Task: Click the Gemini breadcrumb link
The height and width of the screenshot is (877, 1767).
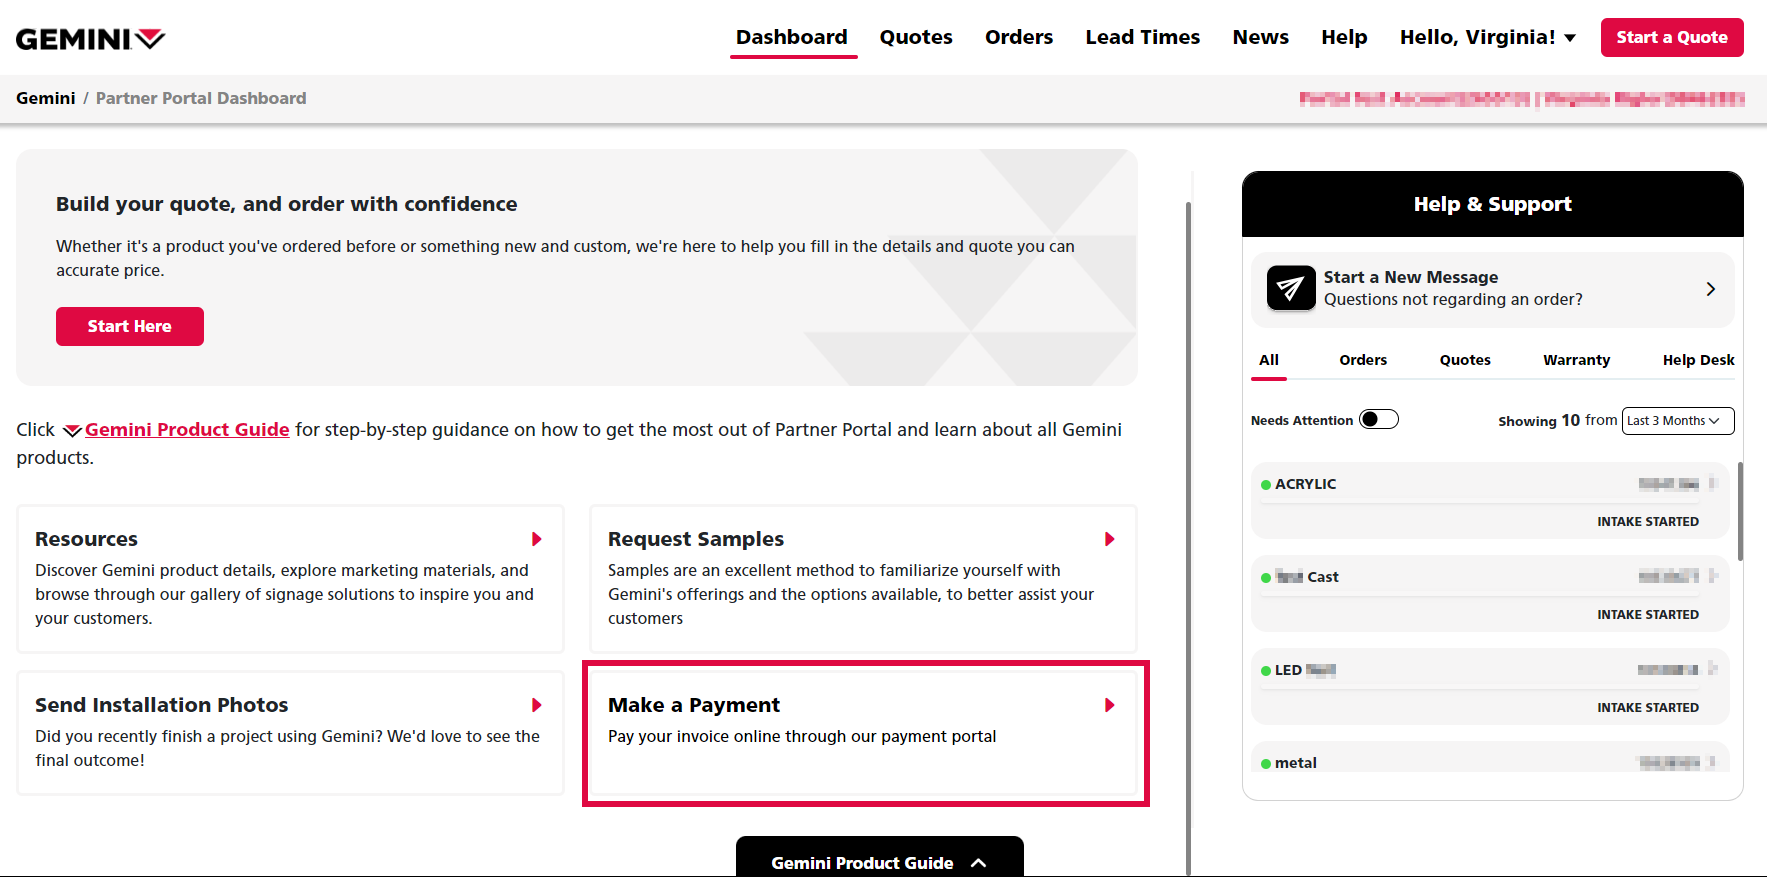Action: point(46,98)
